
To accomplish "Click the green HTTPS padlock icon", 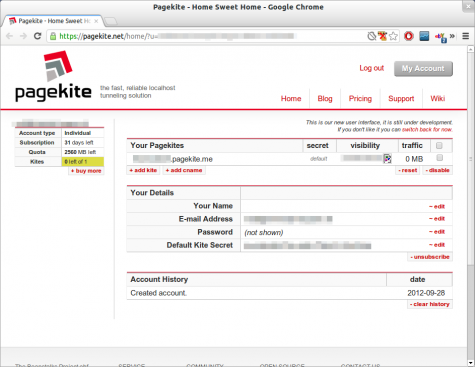I will (53, 36).
